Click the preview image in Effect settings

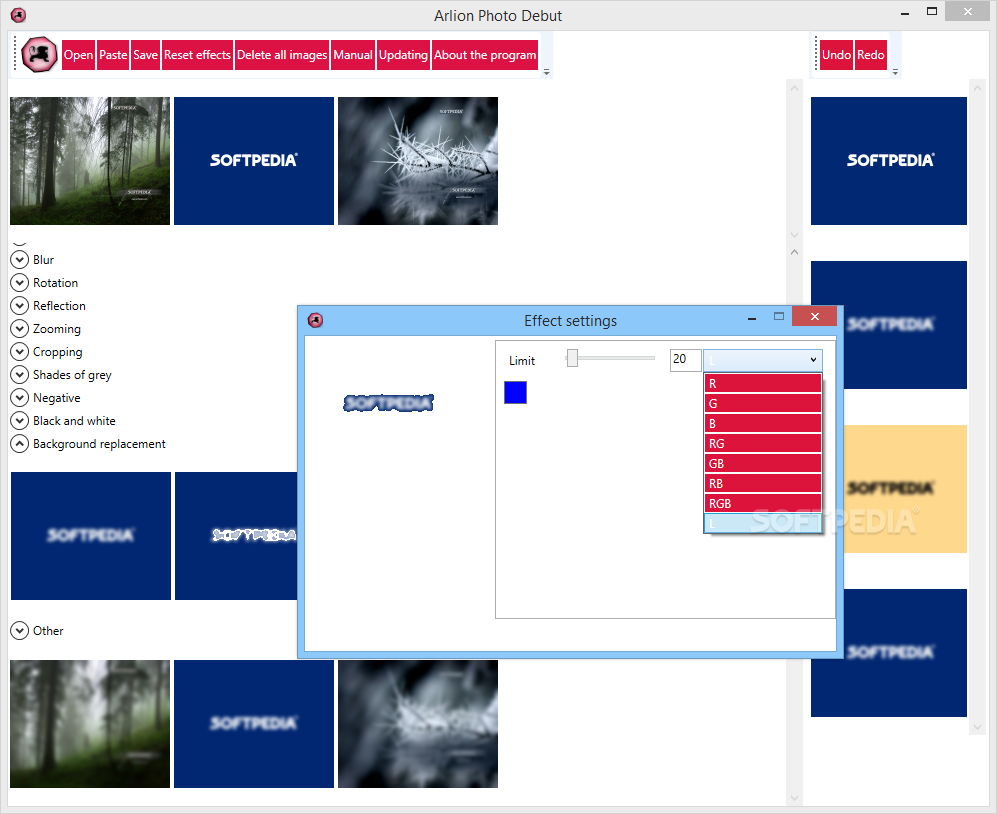[x=388, y=403]
